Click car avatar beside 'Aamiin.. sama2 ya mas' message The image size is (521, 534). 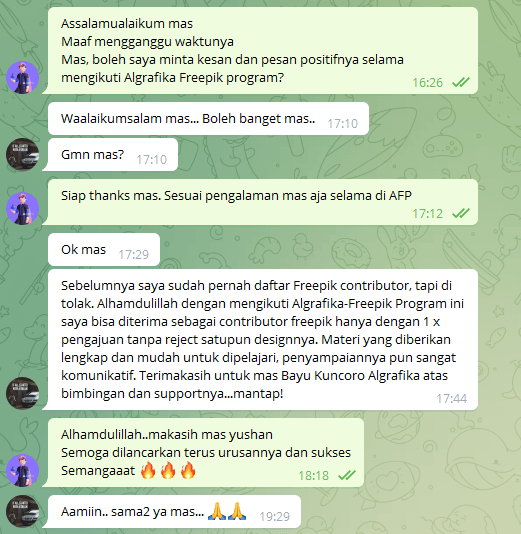(22, 512)
